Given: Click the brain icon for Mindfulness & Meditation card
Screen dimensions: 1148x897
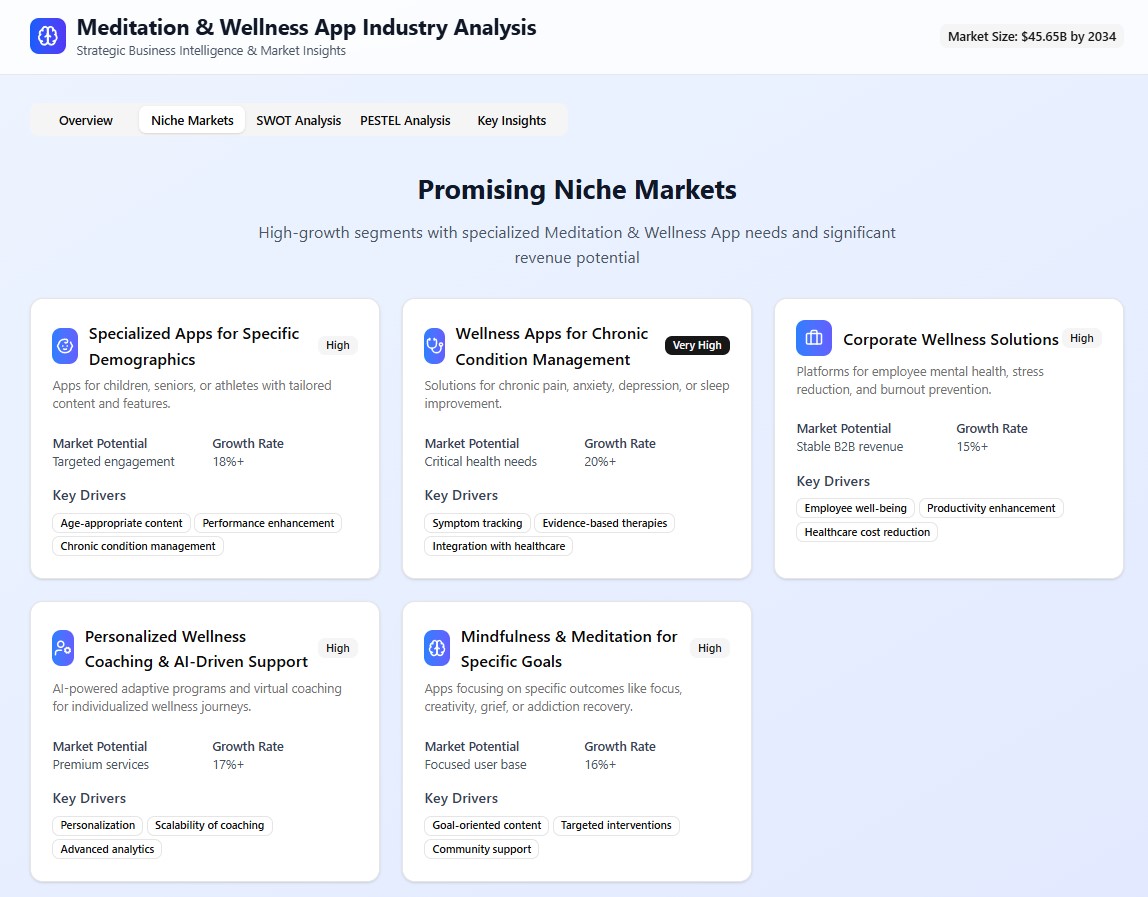Looking at the screenshot, I should pyautogui.click(x=437, y=648).
